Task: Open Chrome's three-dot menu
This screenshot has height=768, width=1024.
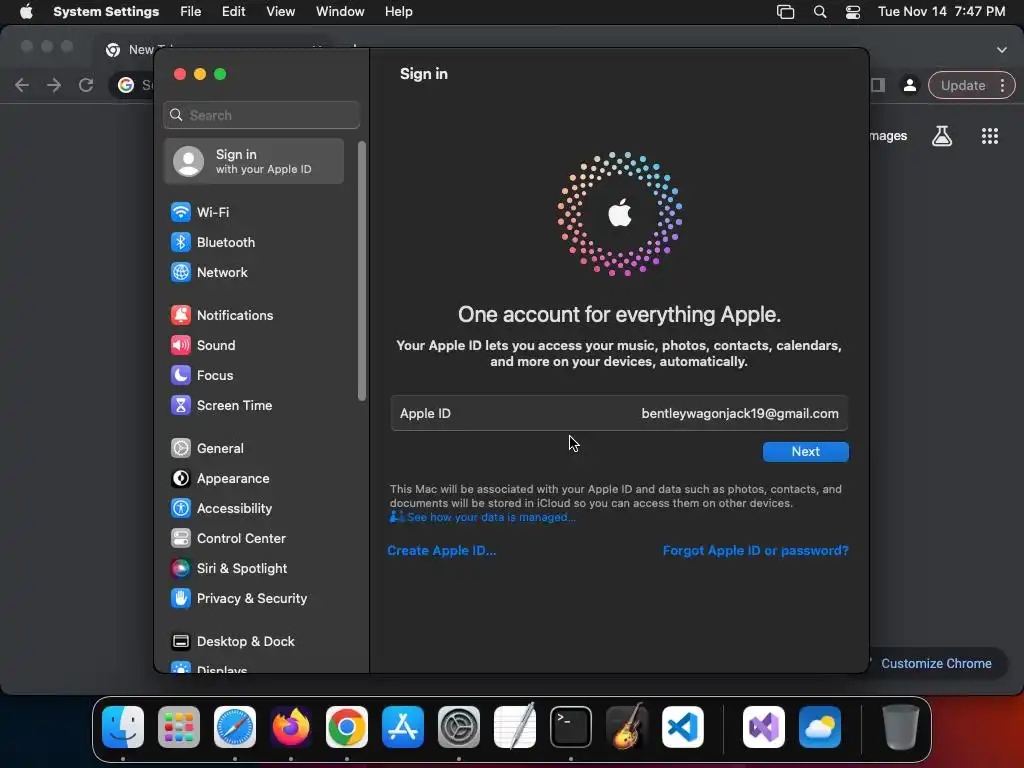Action: pos(1002,86)
